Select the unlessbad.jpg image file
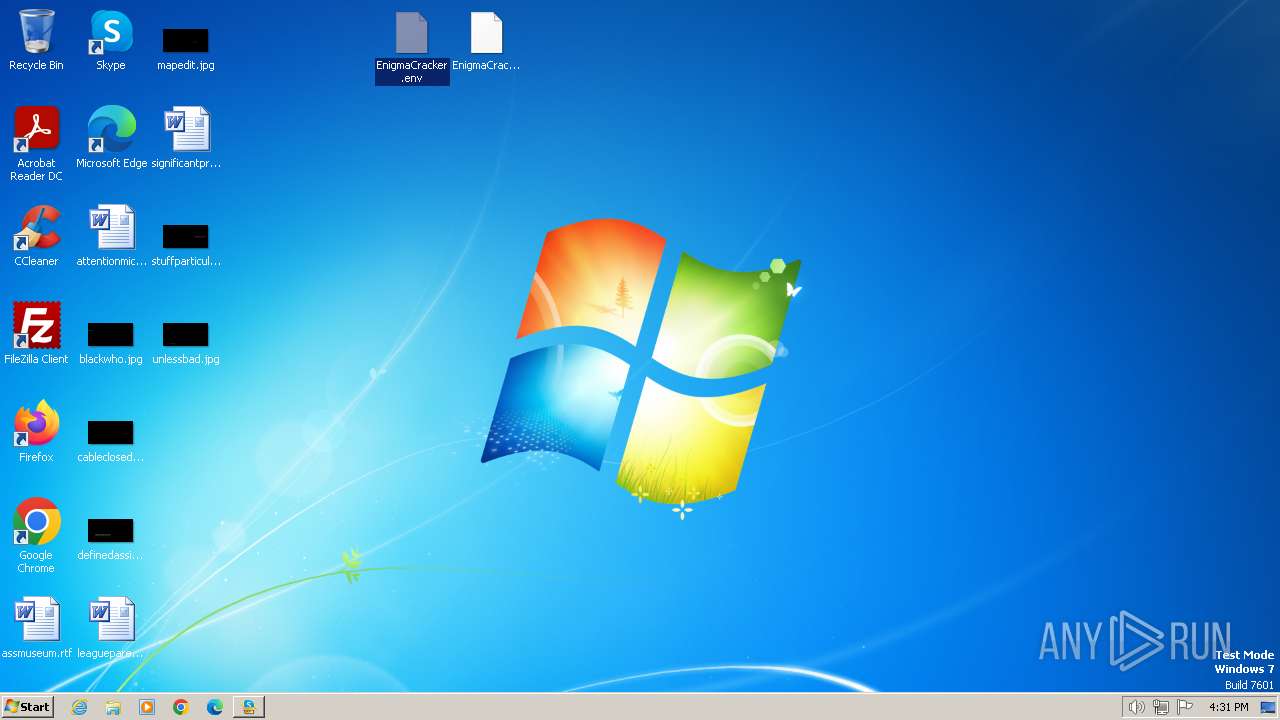 point(185,341)
